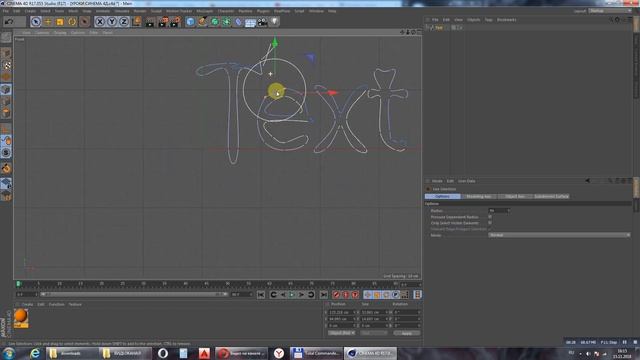
Task: Add a Floor environment object
Action: (x=250, y=22)
